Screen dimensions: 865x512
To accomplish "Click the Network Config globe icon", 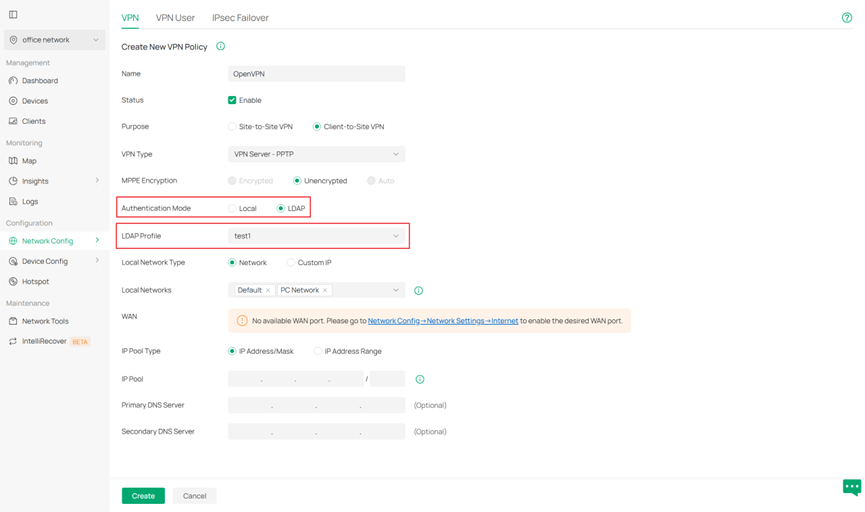I will coord(13,241).
